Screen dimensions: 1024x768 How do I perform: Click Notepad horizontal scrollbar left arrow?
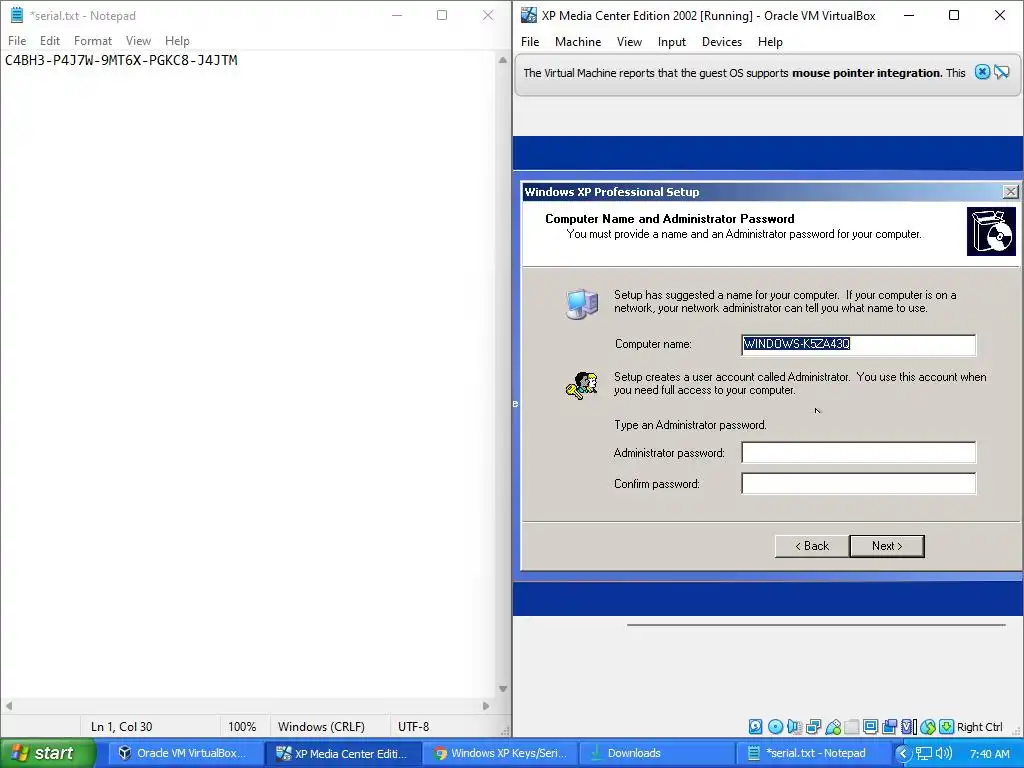(x=8, y=705)
